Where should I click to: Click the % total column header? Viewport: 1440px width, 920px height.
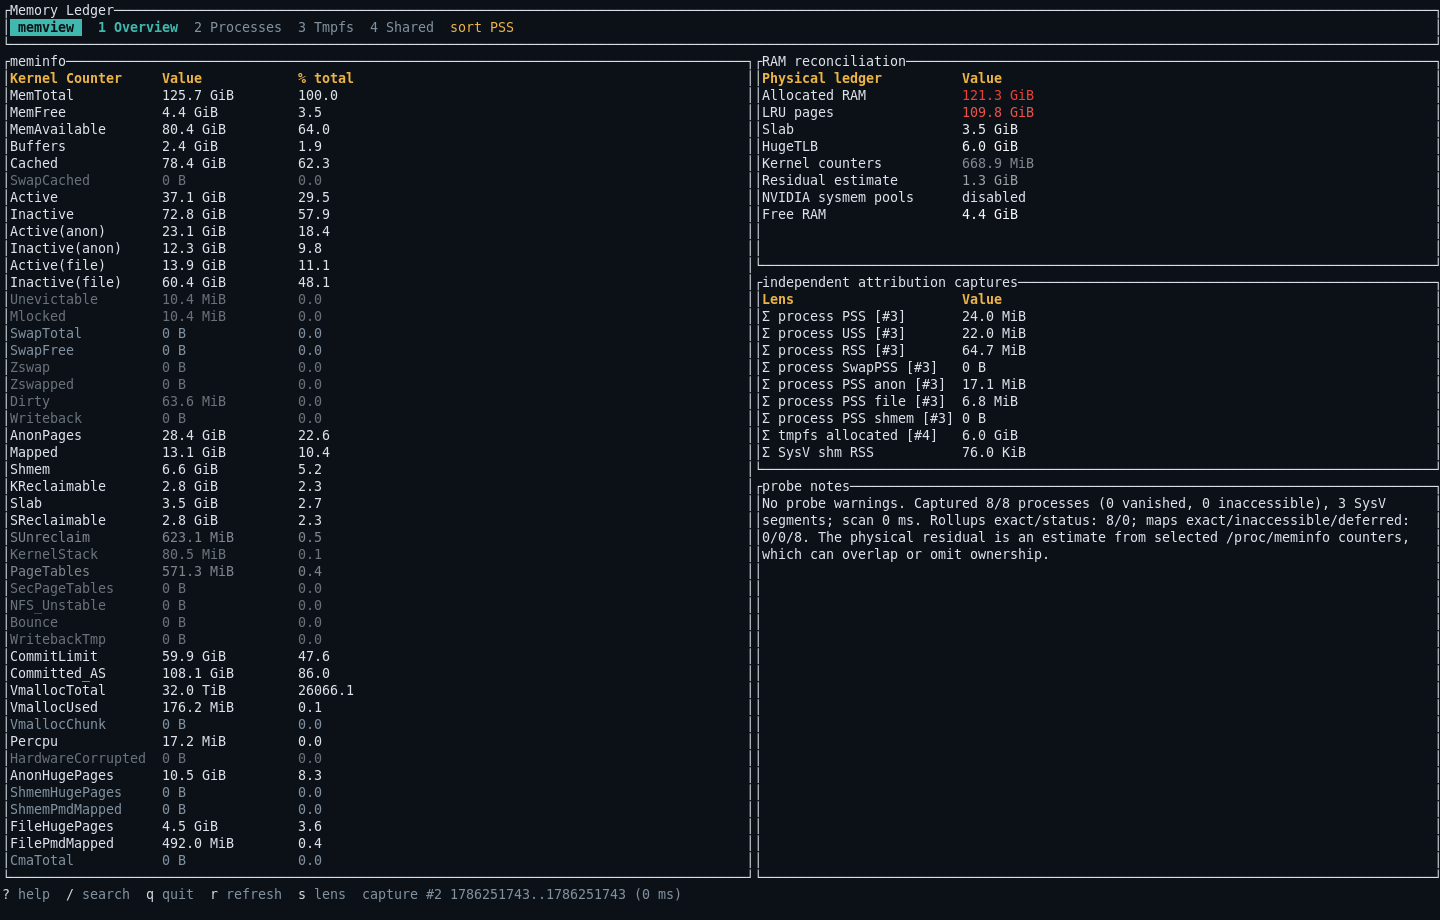point(326,78)
